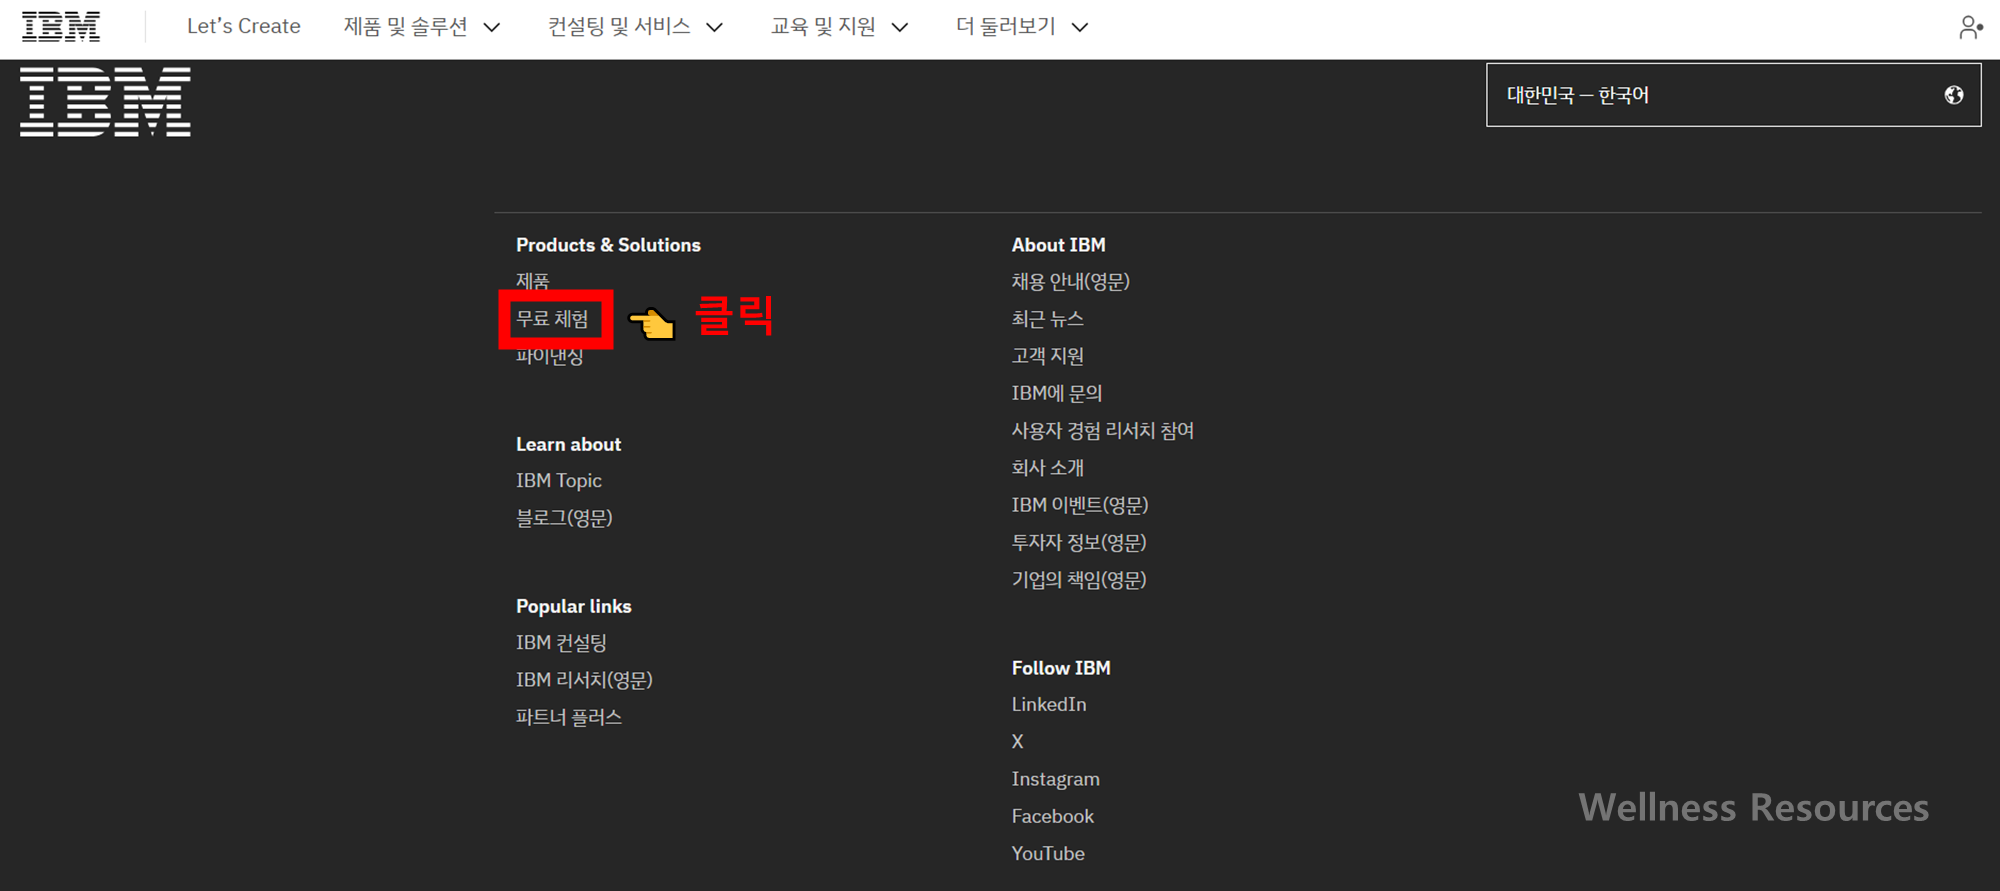Viewport: 2000px width, 891px height.
Task: Open the IBM Topic link
Action: (x=559, y=481)
